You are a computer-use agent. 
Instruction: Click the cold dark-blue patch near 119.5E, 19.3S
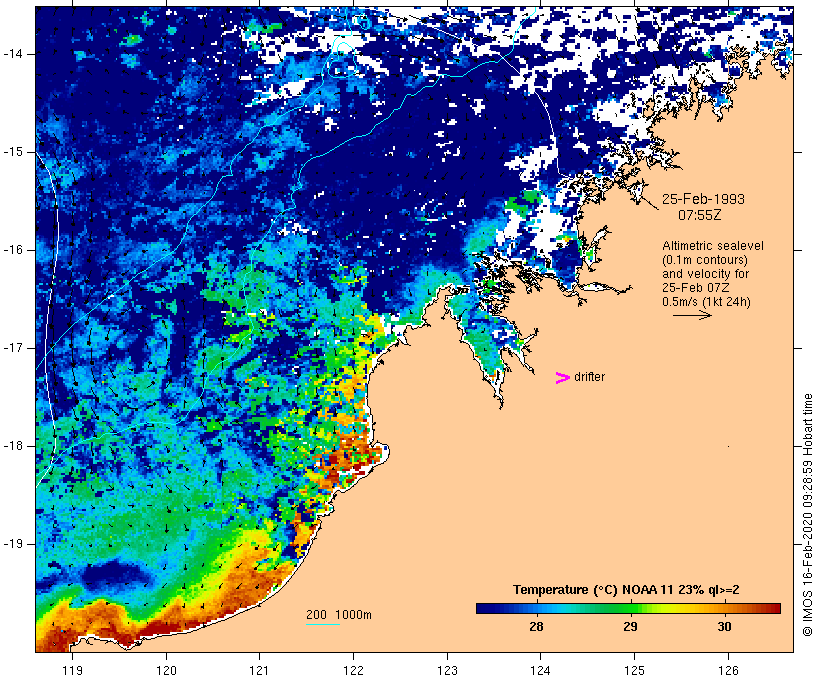coord(115,573)
